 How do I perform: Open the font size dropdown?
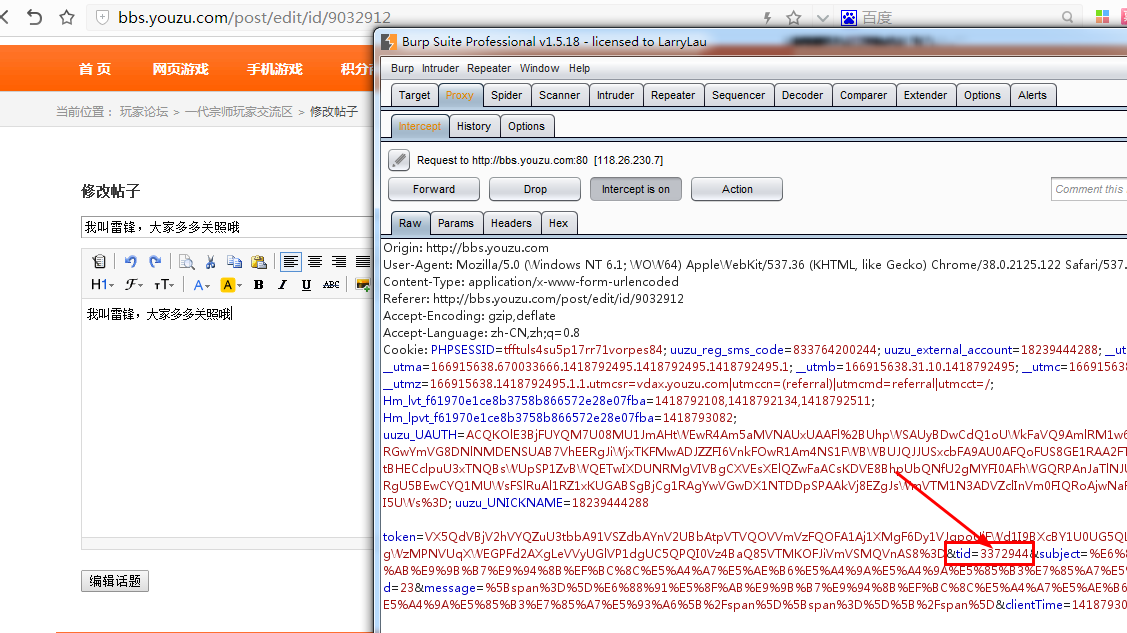[x=164, y=285]
